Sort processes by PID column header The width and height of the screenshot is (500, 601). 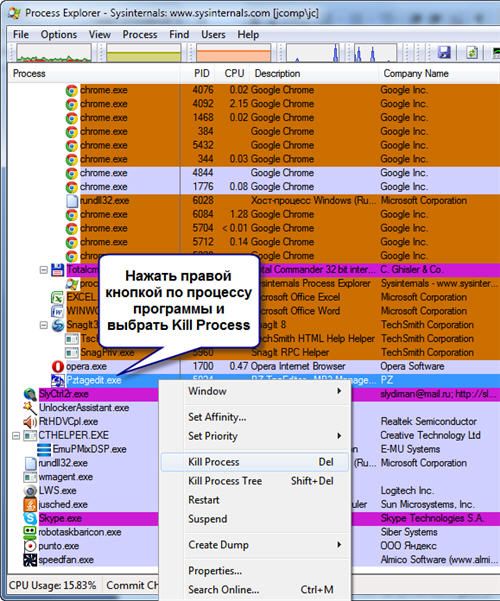click(x=201, y=73)
